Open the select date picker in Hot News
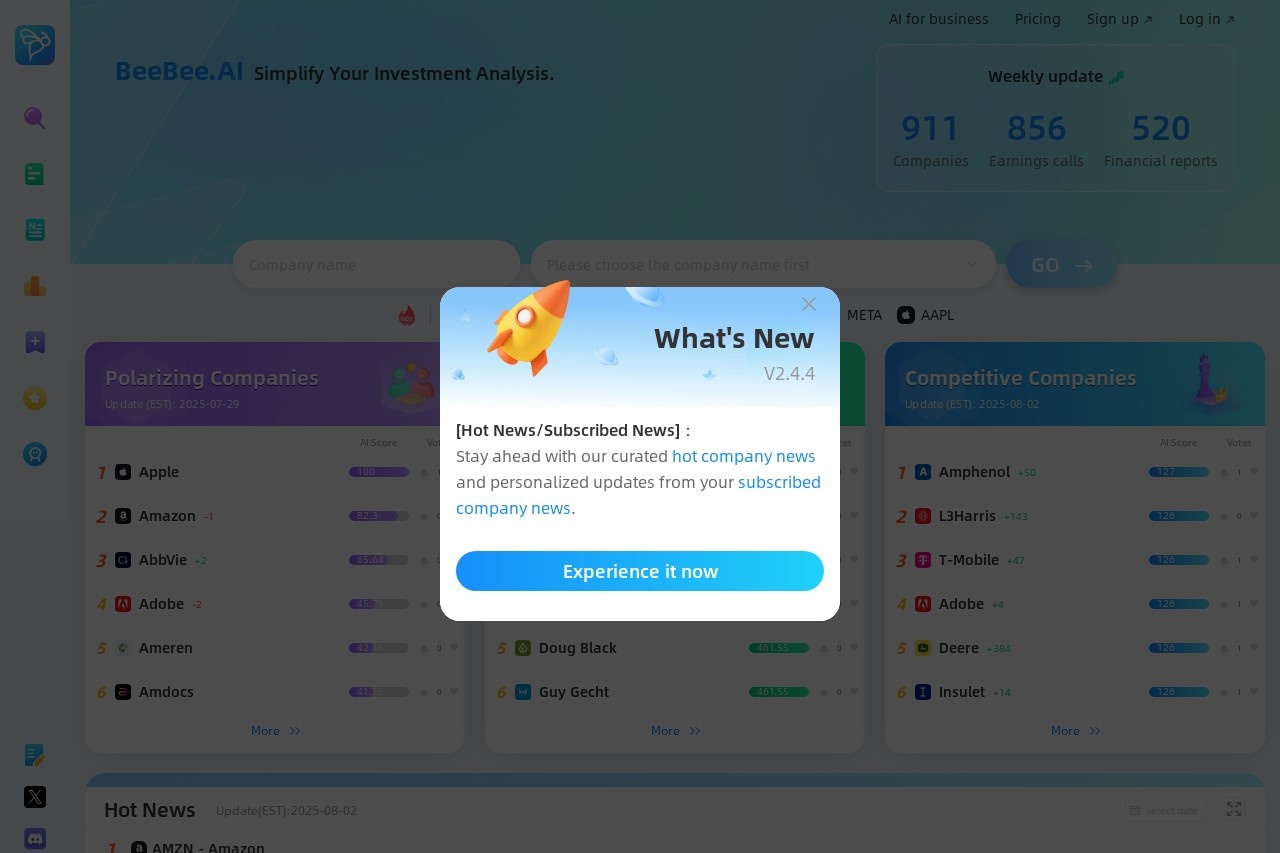This screenshot has height=853, width=1280. pyautogui.click(x=1165, y=810)
